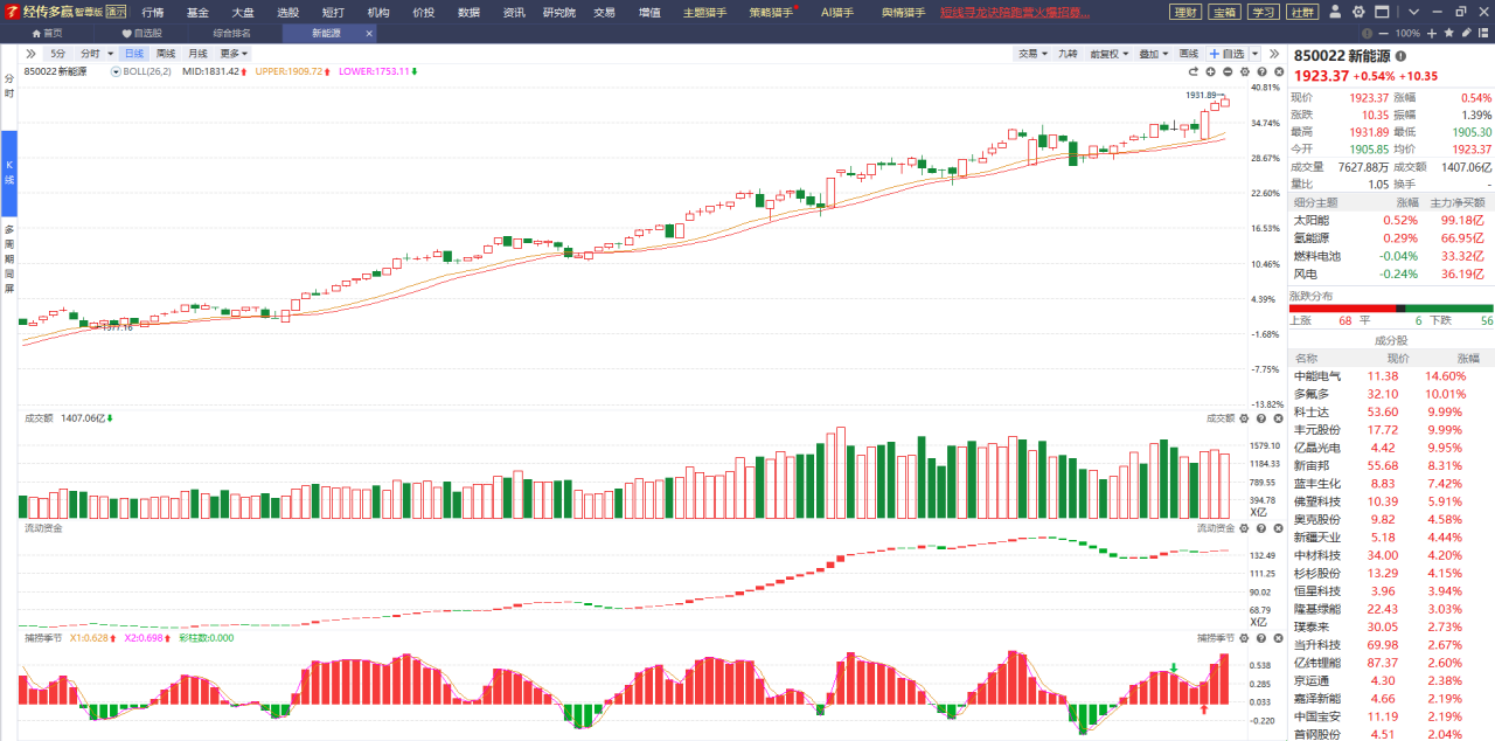
Task: Open the 行情 menu
Action: 153,12
